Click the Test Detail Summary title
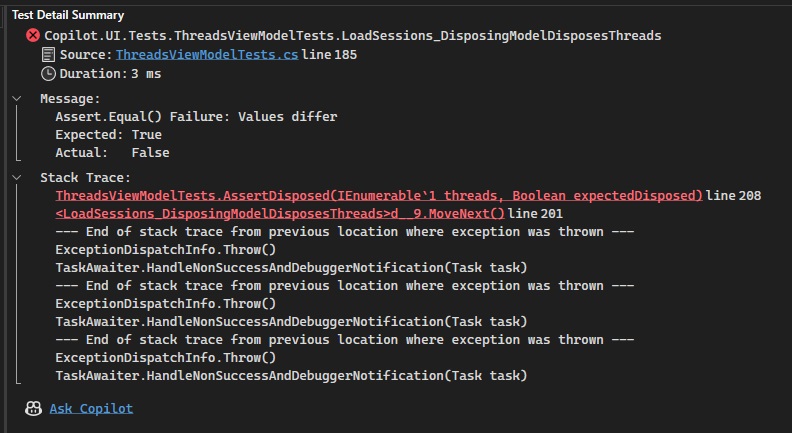 point(68,15)
